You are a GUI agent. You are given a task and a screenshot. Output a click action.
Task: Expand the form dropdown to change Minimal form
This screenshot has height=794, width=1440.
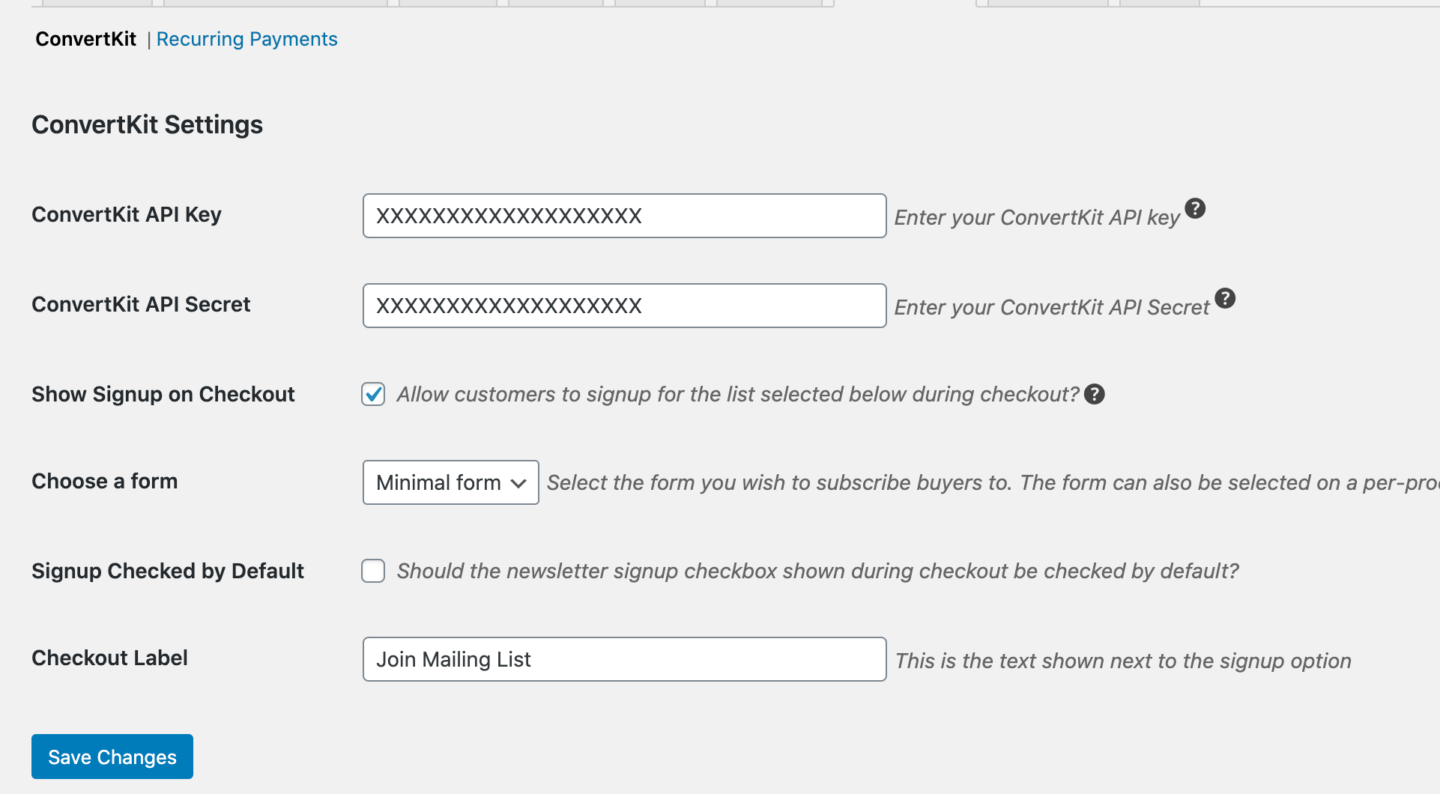click(450, 482)
